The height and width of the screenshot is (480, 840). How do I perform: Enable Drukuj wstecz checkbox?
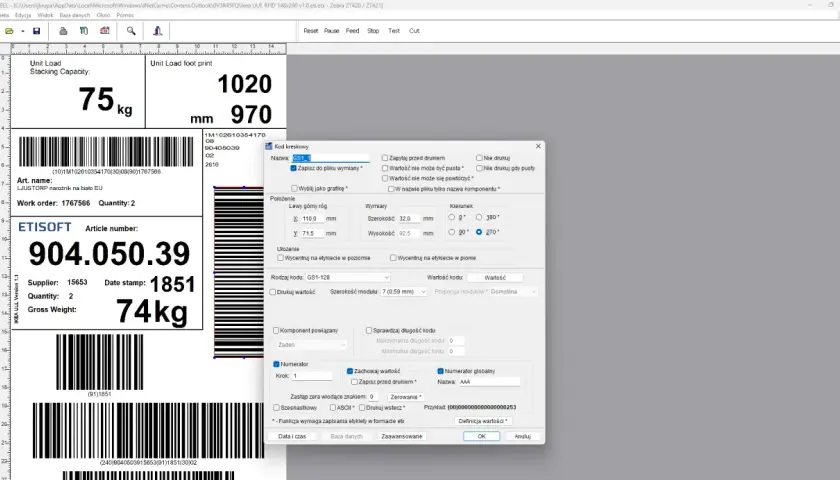(362, 408)
